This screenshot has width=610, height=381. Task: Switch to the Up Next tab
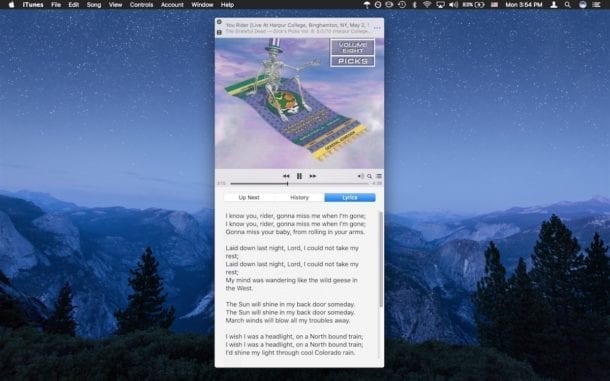click(x=249, y=197)
